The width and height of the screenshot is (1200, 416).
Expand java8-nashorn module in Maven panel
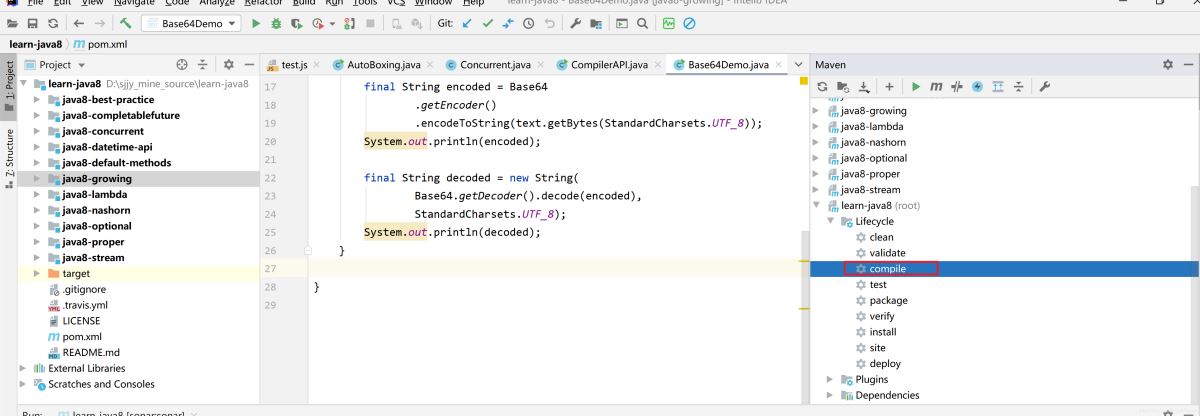coord(816,142)
